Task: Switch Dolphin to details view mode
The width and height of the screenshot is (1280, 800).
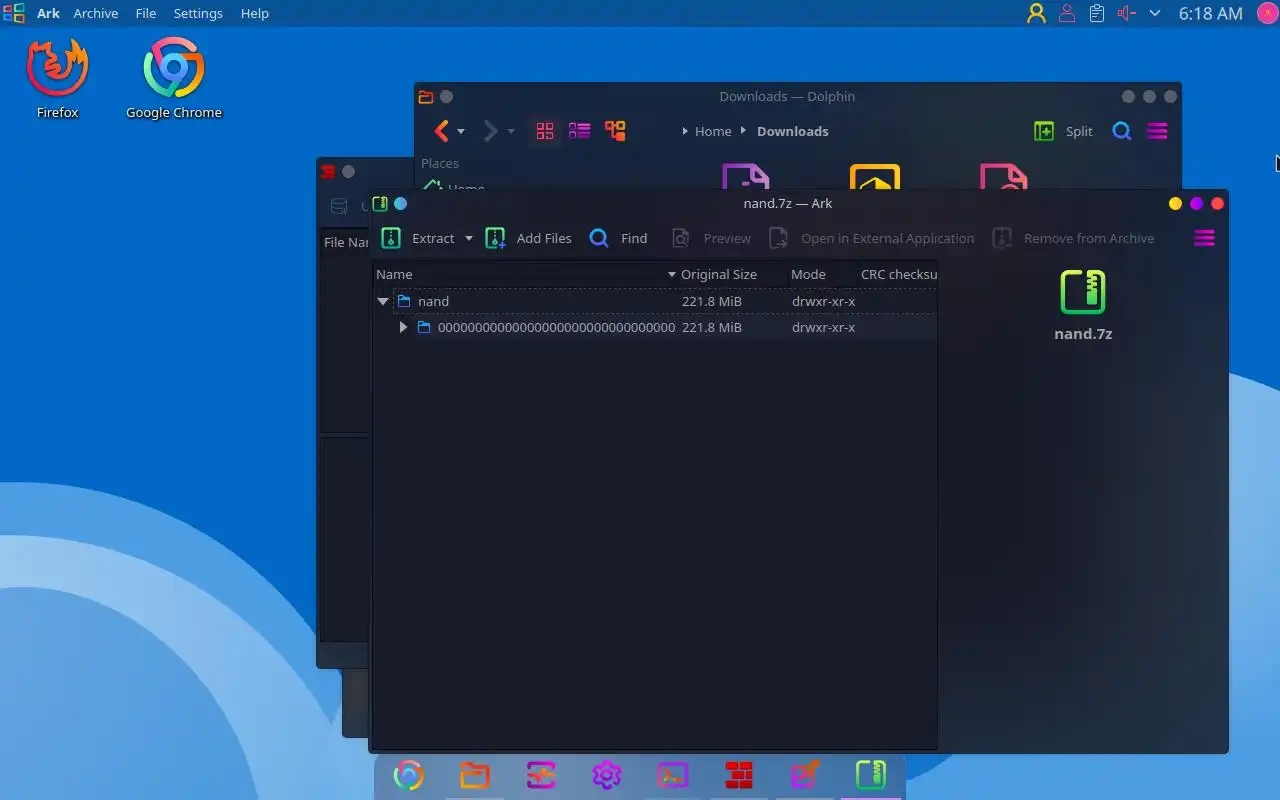Action: [580, 131]
